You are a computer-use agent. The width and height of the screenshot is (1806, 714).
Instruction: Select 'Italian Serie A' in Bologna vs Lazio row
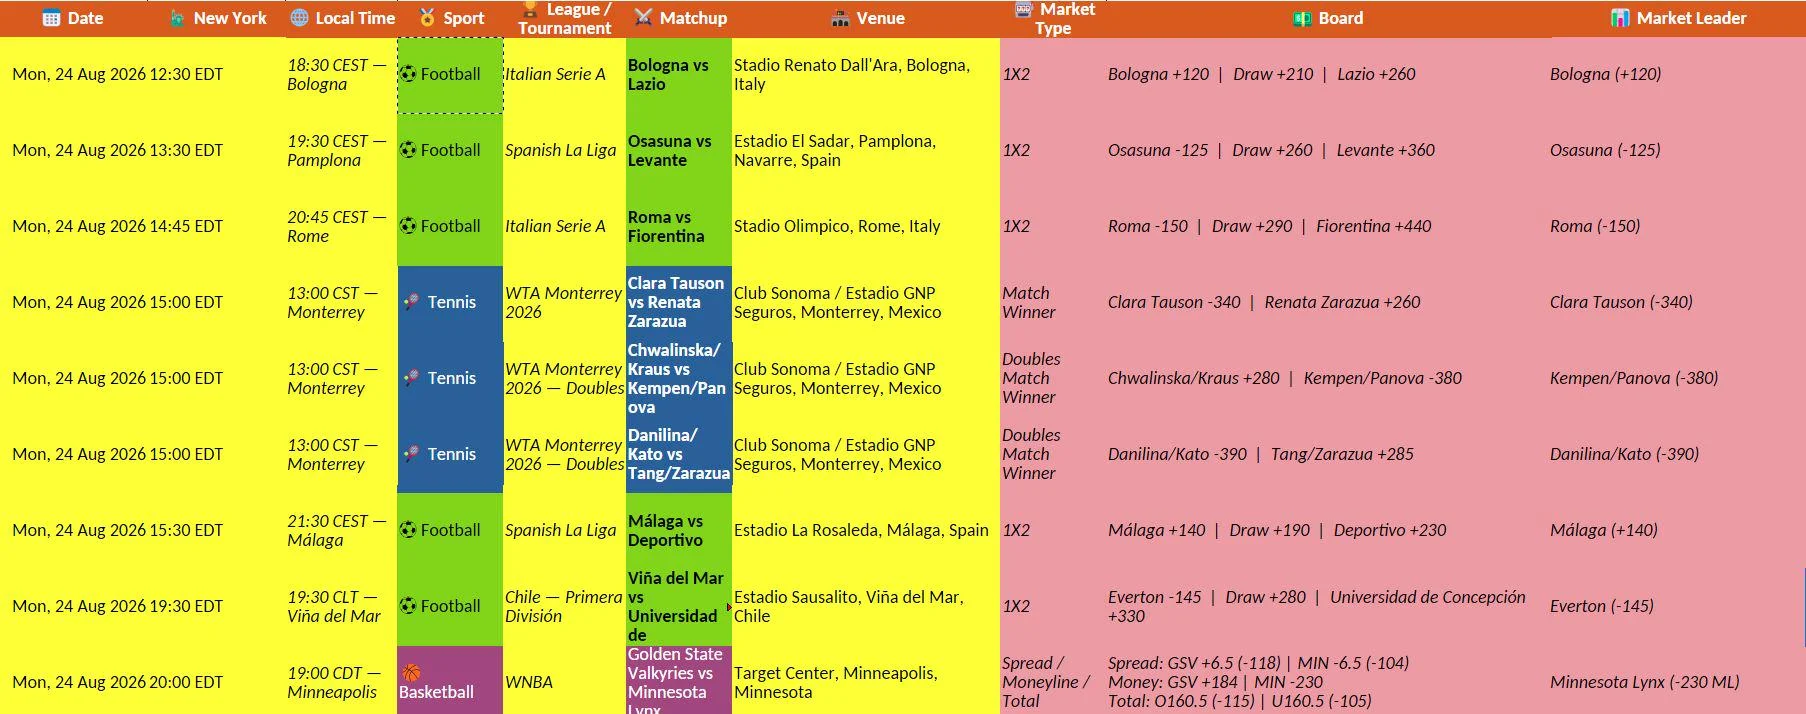click(564, 74)
